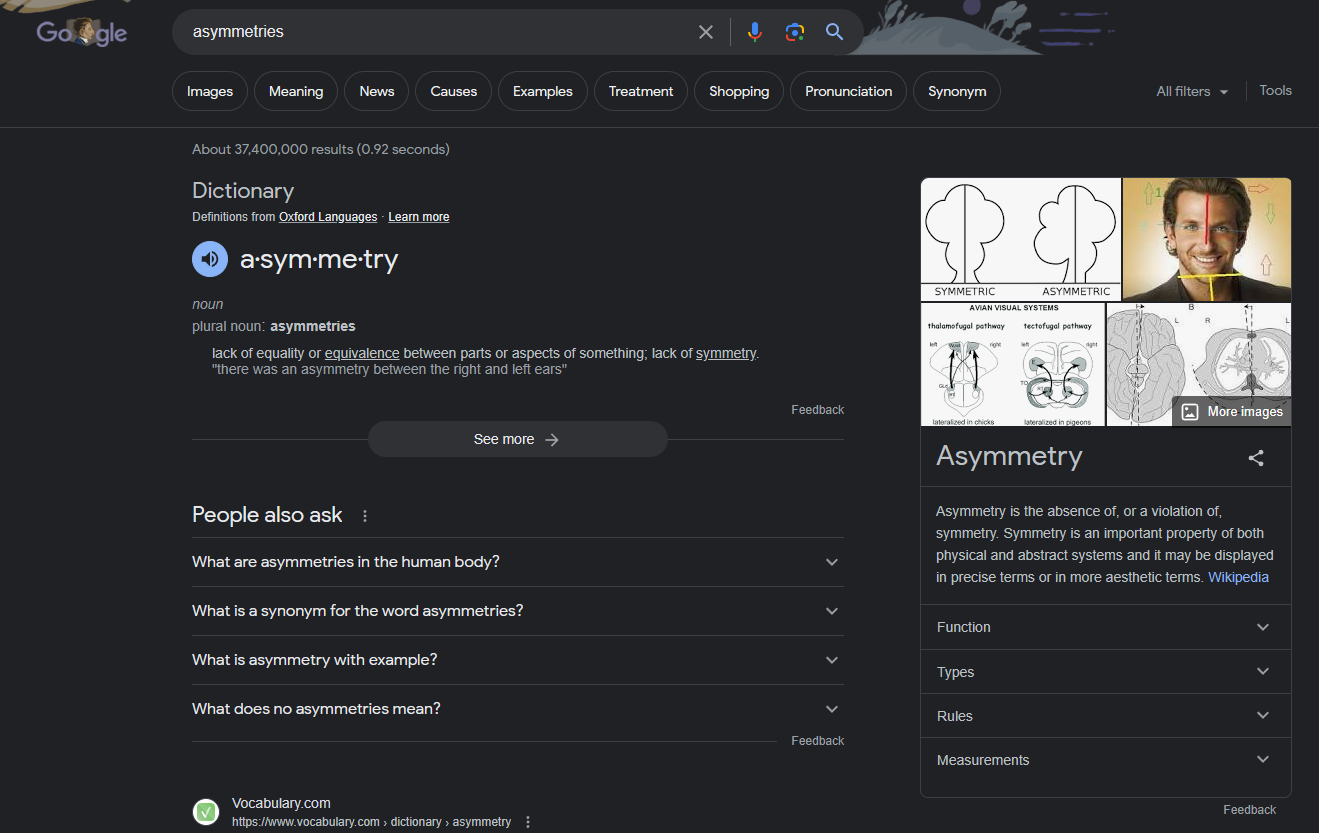Screen dimensions: 1319x833
Task: Follow the equivalence definition link
Action: [x=362, y=353]
